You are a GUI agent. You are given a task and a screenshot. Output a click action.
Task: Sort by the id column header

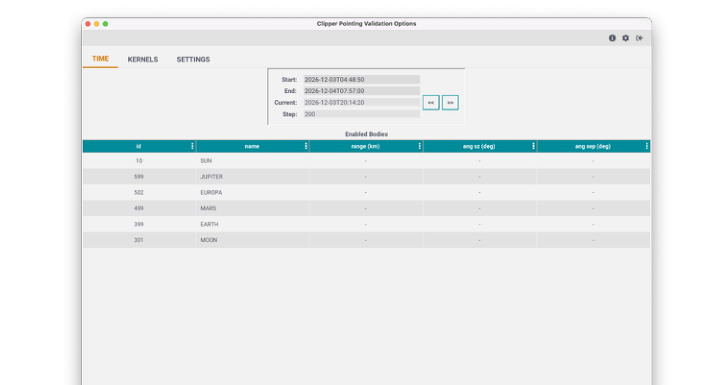(x=139, y=146)
